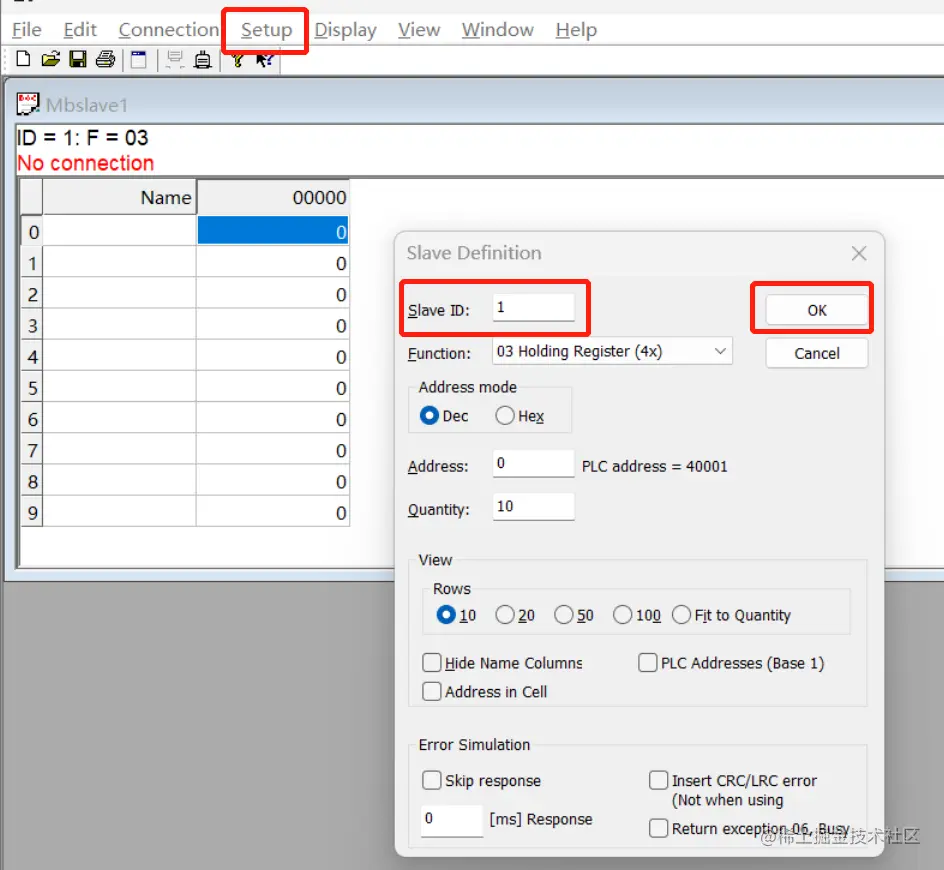This screenshot has height=870, width=944.
Task: Check the Skip response error simulation option
Action: tap(431, 780)
